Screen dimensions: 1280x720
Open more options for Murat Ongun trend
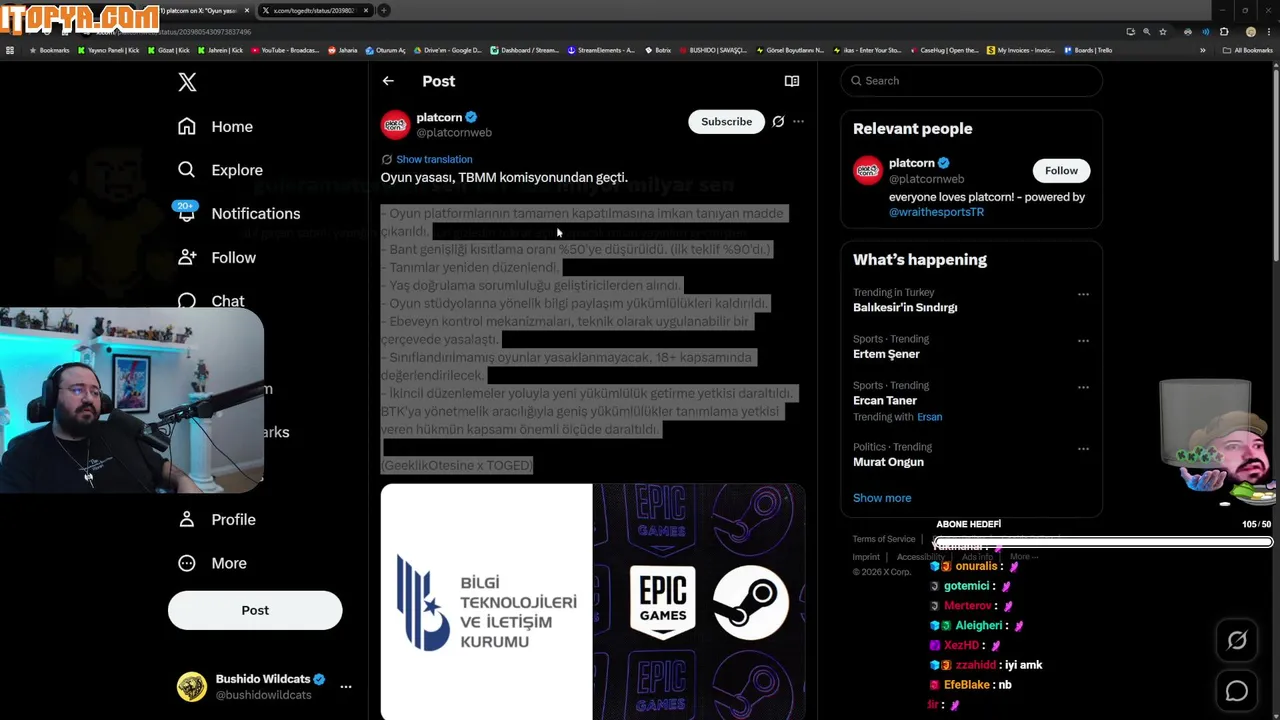tap(1083, 449)
